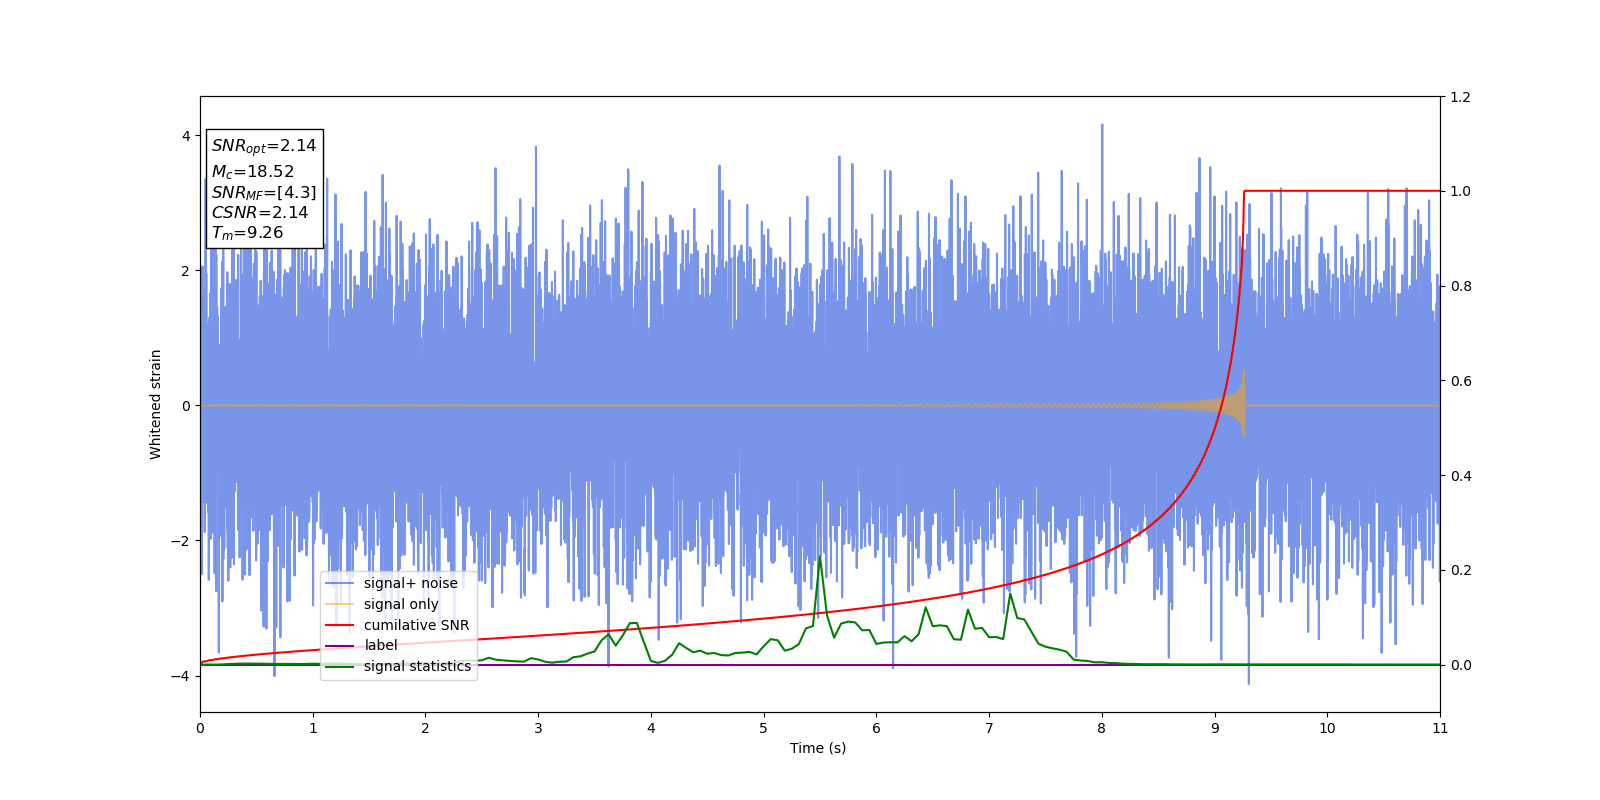Click the right y-axis tick label 0.6

click(1461, 381)
